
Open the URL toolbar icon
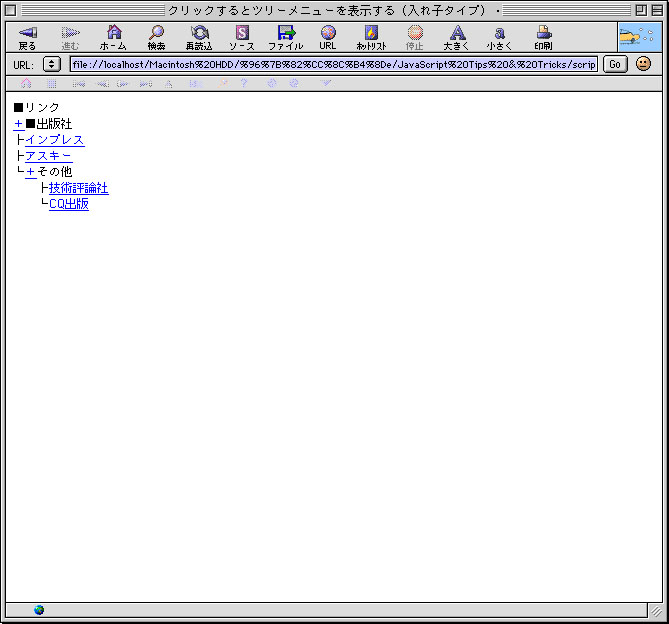point(328,38)
